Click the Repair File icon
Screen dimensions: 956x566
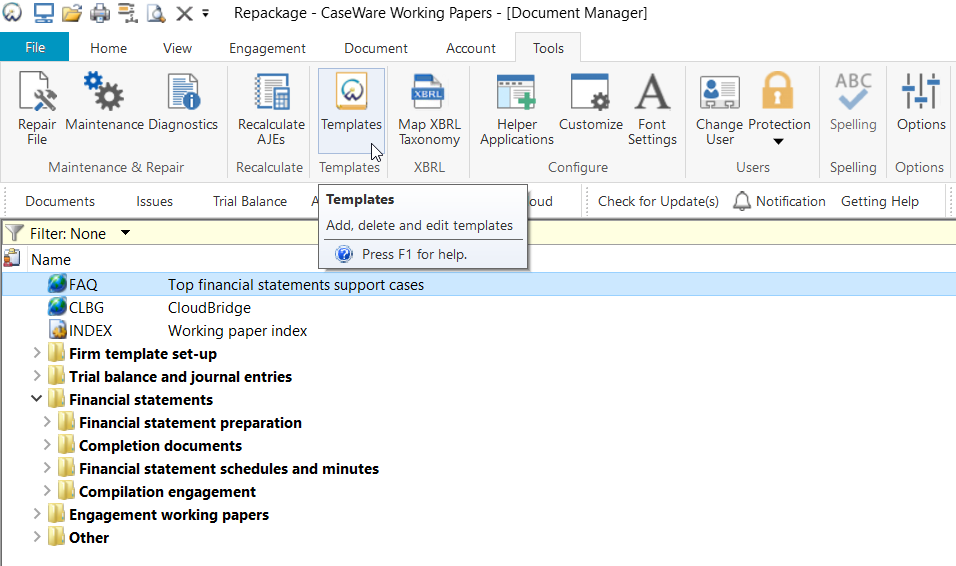[x=37, y=91]
